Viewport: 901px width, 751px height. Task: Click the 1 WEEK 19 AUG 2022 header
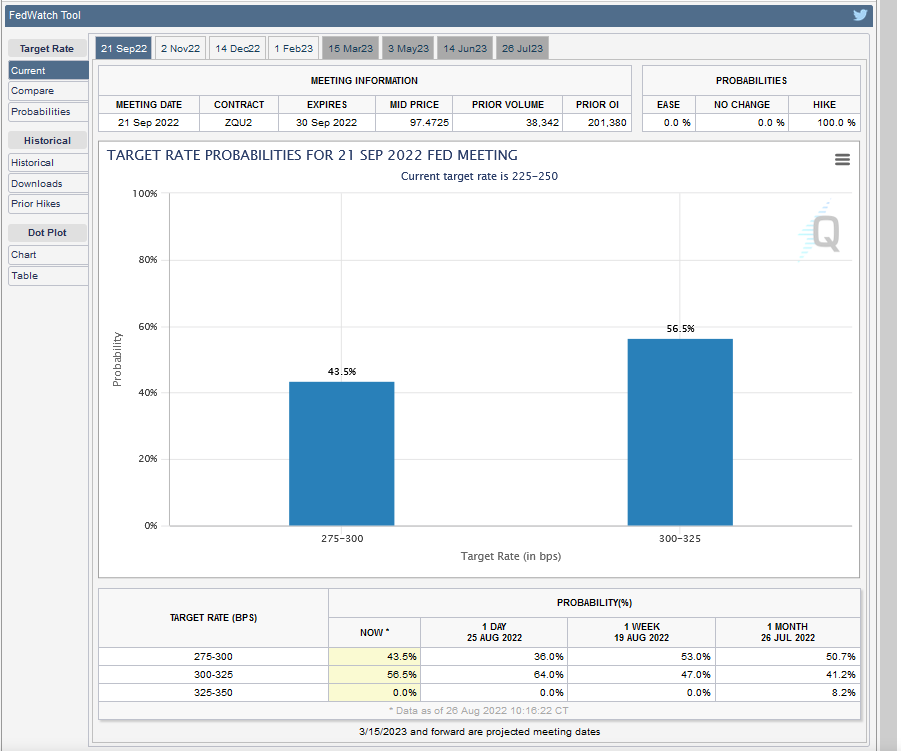point(641,632)
